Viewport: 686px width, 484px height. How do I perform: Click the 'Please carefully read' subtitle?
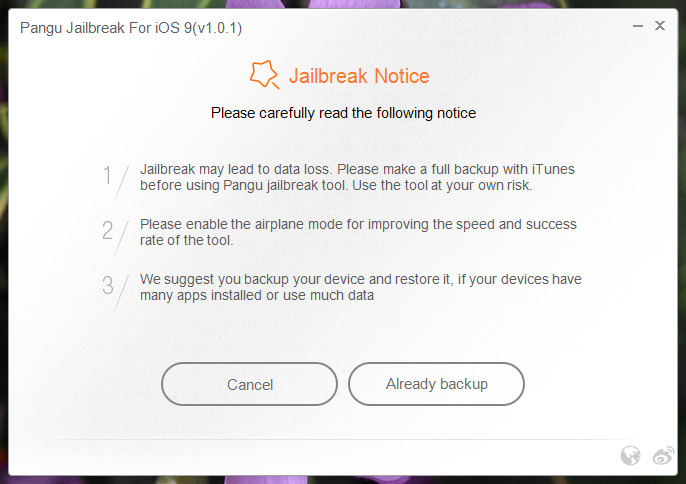(x=343, y=113)
